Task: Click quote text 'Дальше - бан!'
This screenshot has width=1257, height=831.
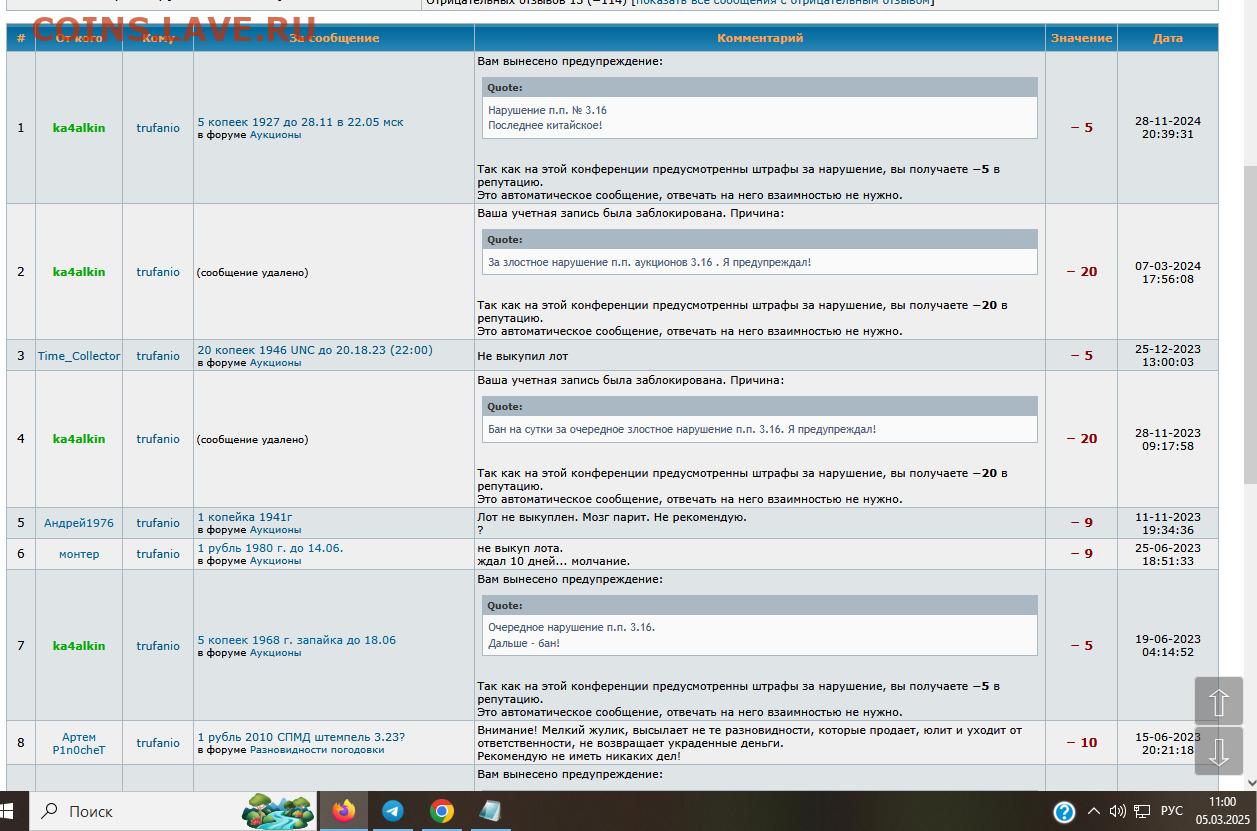Action: coord(524,643)
